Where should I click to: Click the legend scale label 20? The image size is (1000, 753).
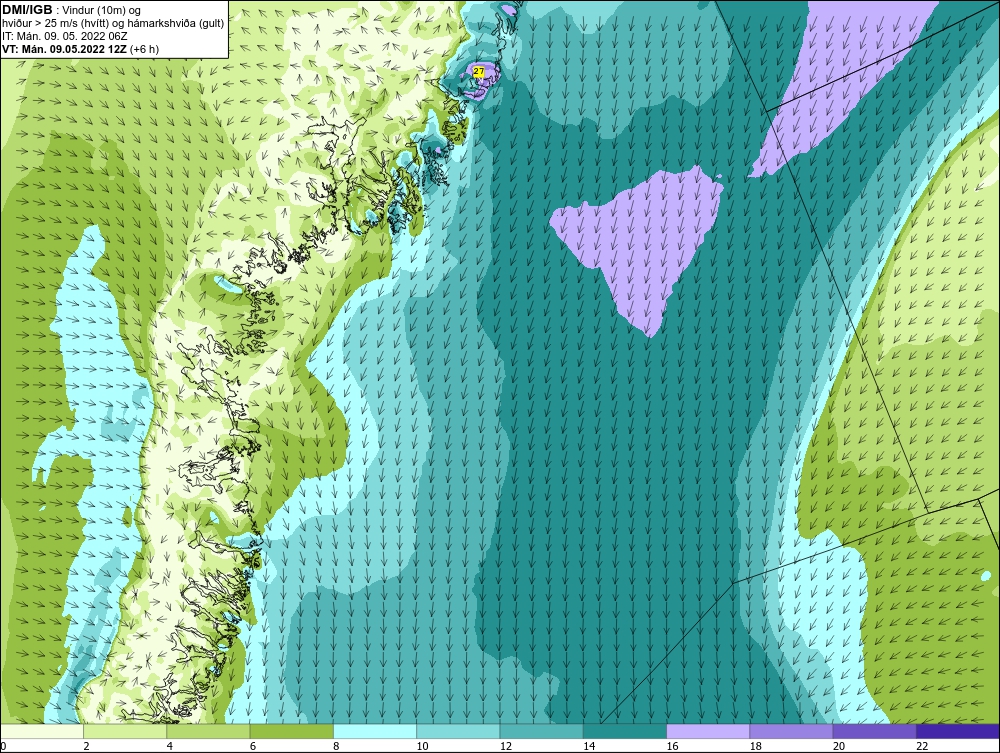pos(839,747)
